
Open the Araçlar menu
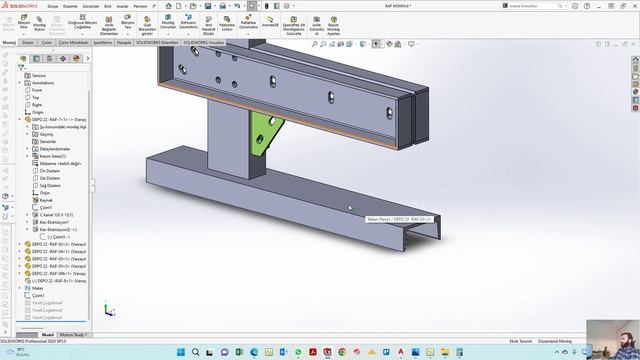pyautogui.click(x=122, y=6)
